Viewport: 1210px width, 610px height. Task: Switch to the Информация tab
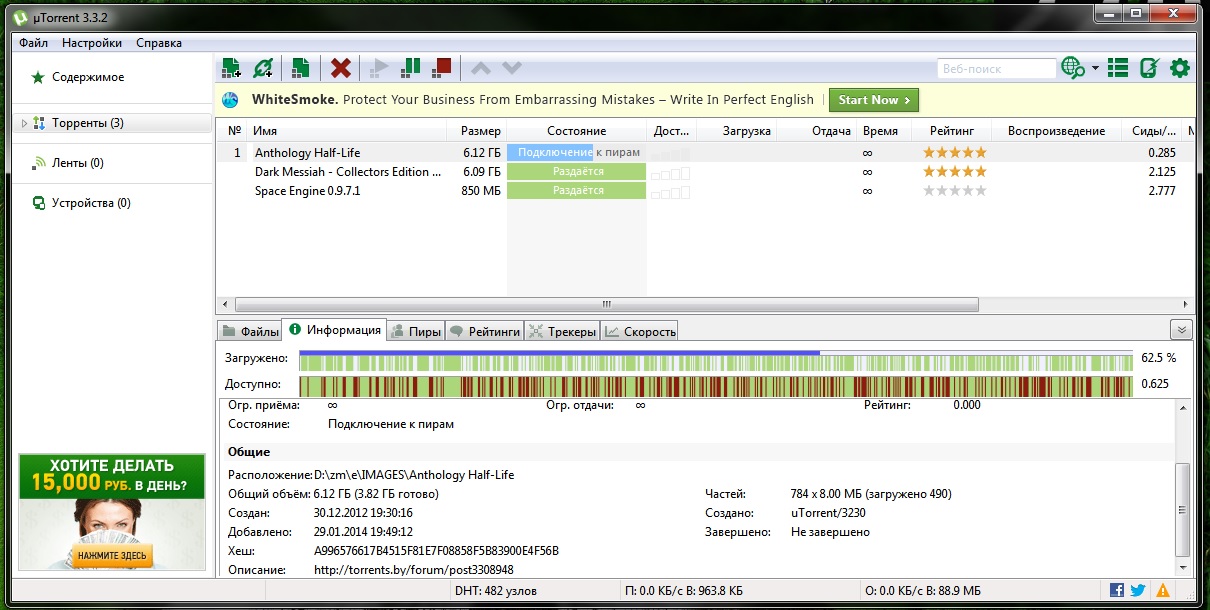click(334, 330)
